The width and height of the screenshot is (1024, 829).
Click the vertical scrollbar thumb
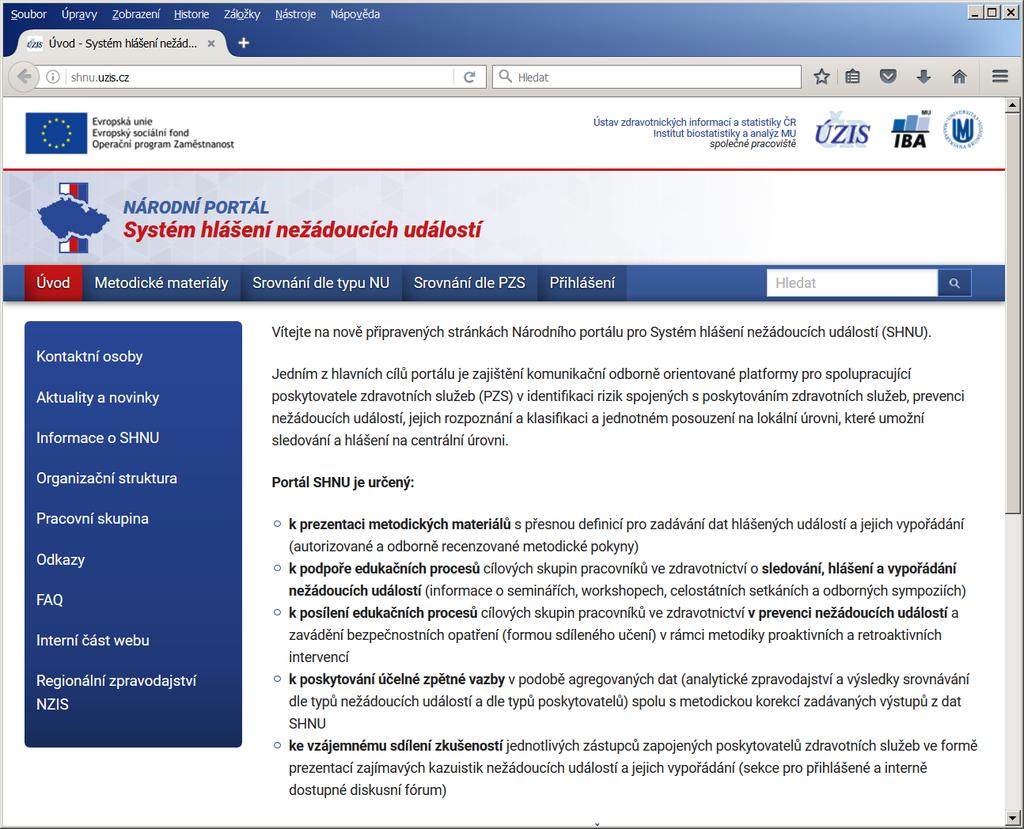click(x=1013, y=312)
